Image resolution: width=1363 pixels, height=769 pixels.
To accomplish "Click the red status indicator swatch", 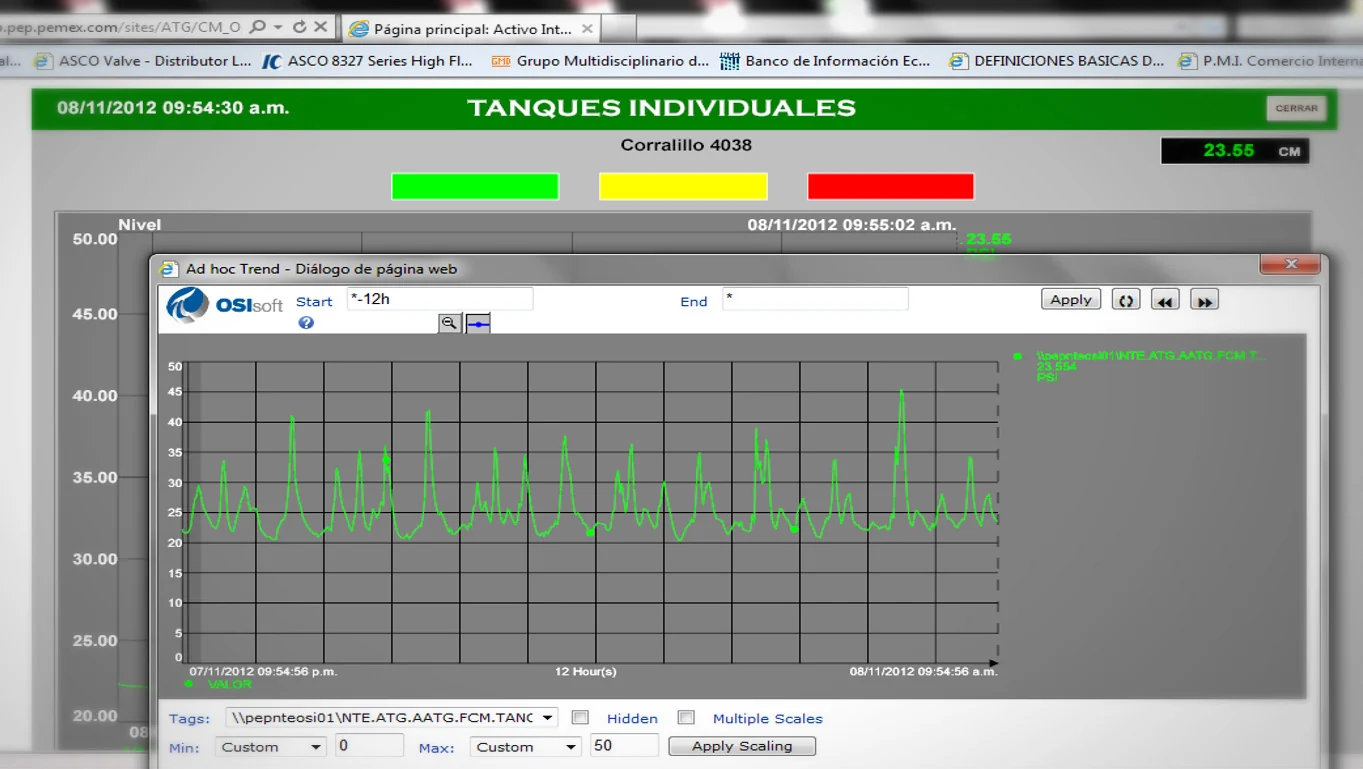I will tap(891, 186).
